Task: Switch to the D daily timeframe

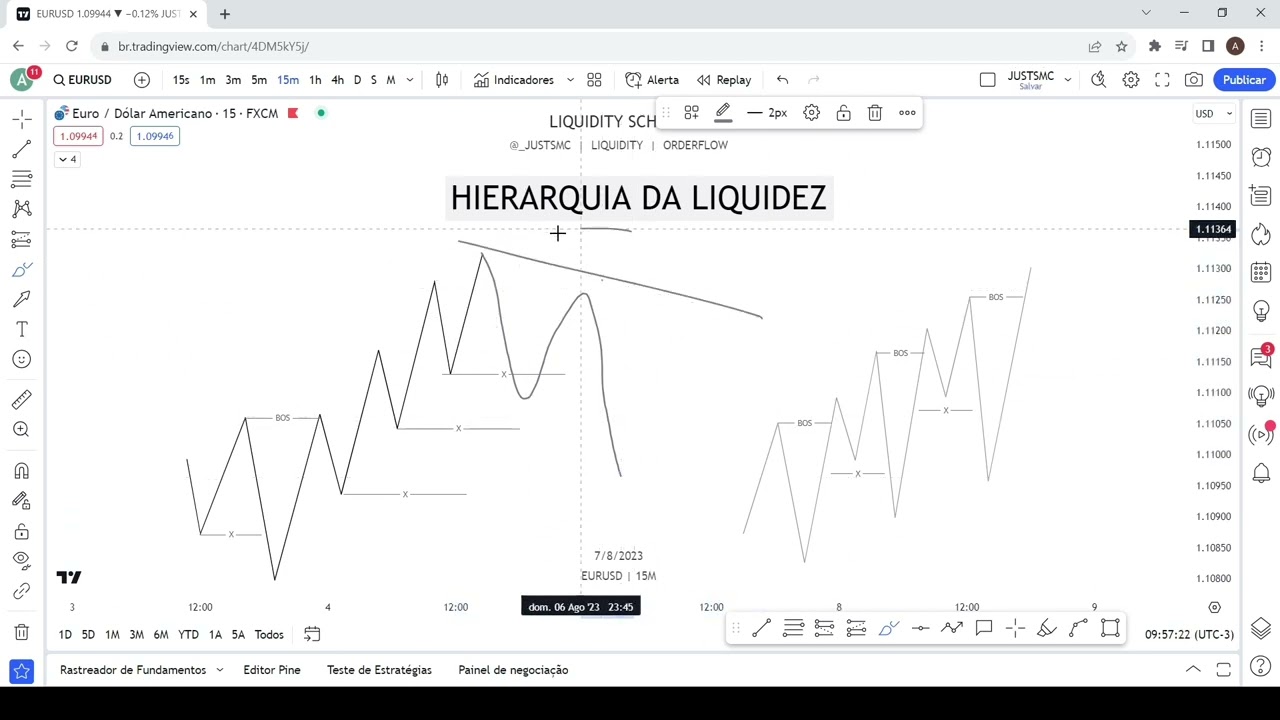Action: point(357,80)
